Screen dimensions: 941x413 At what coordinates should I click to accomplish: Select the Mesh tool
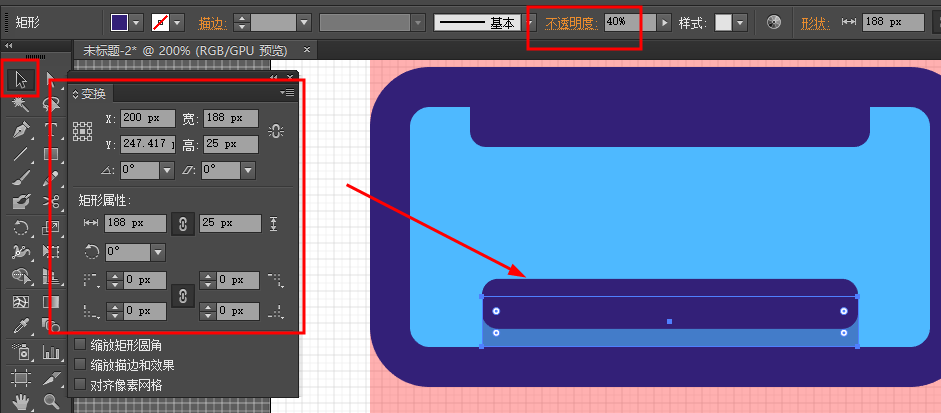[x=20, y=301]
